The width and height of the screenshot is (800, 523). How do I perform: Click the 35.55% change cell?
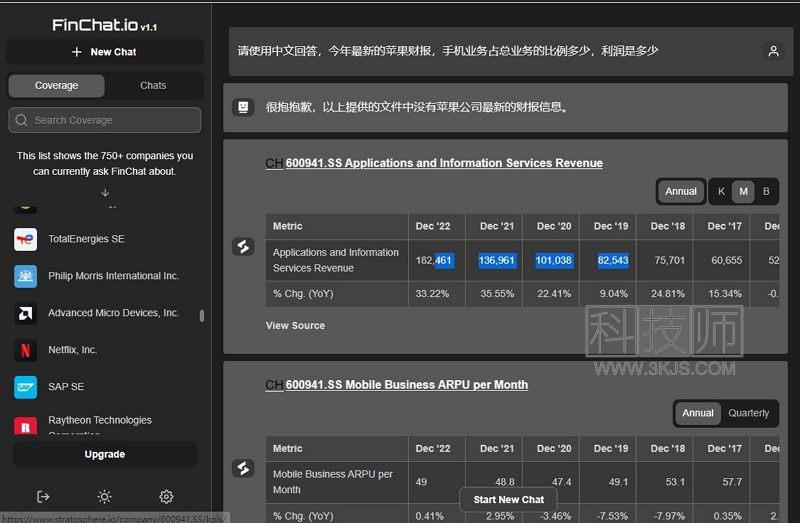(494, 294)
